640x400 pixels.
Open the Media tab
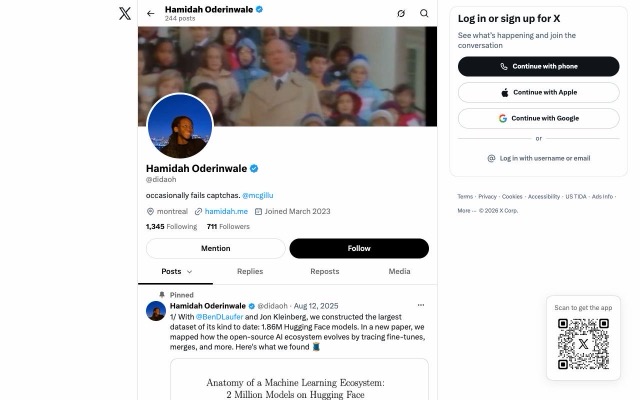pos(399,271)
